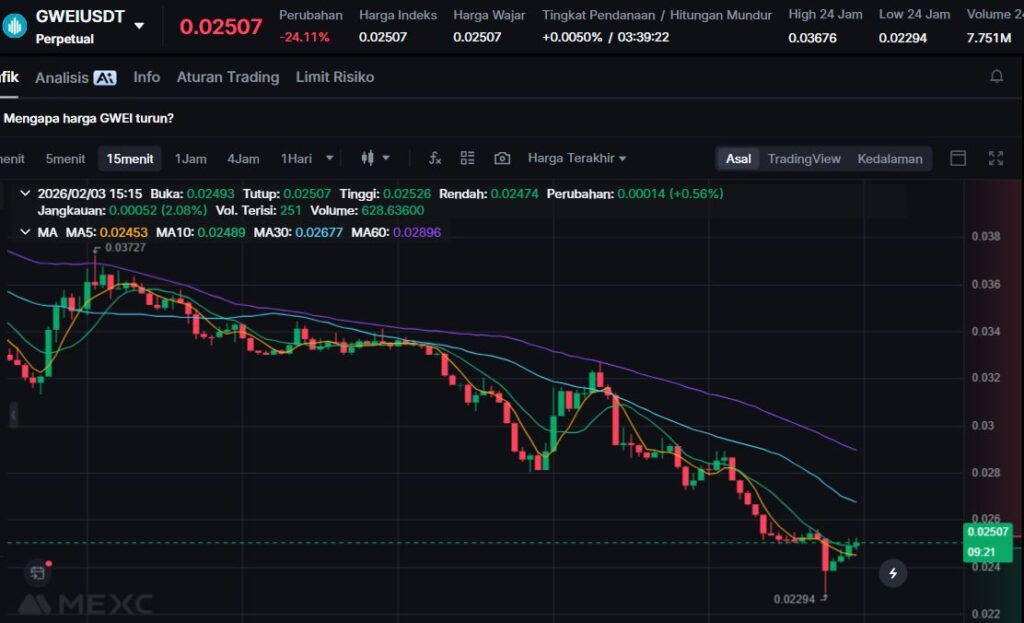Image resolution: width=1024 pixels, height=623 pixels.
Task: Click the notification bell icon
Action: [x=996, y=77]
